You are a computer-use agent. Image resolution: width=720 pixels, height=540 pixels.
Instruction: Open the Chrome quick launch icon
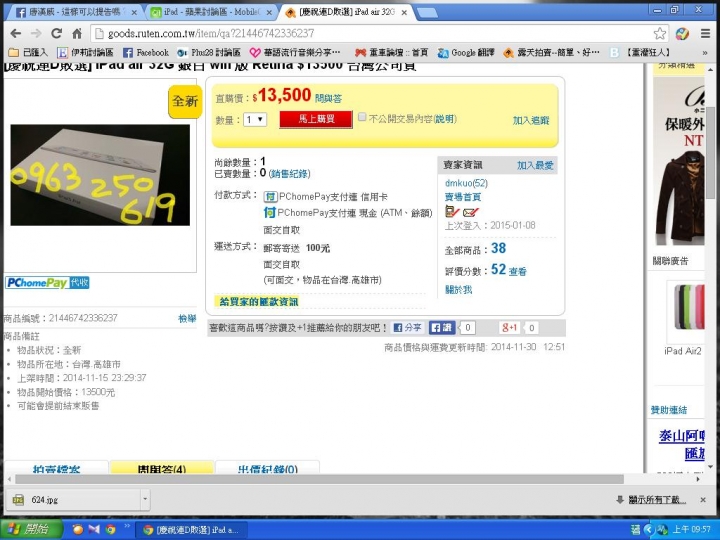(x=110, y=529)
